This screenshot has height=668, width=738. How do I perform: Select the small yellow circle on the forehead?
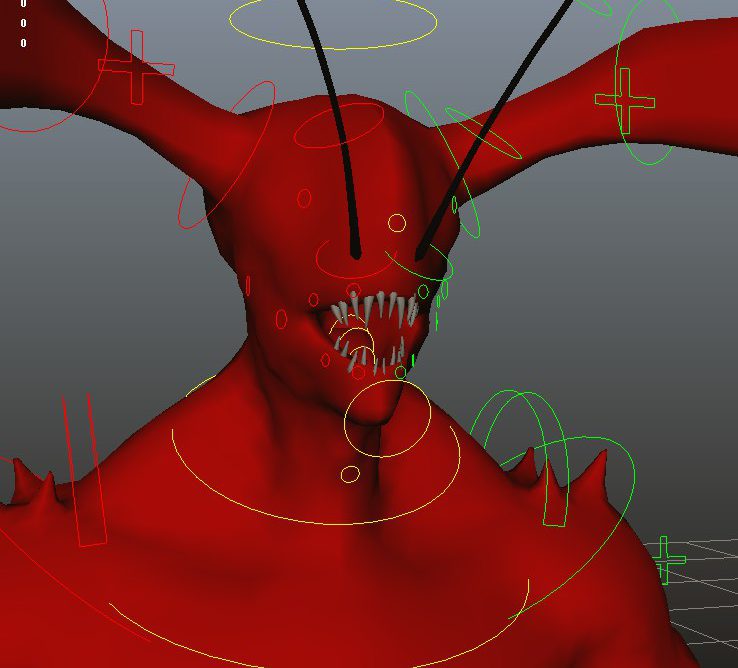tap(397, 222)
